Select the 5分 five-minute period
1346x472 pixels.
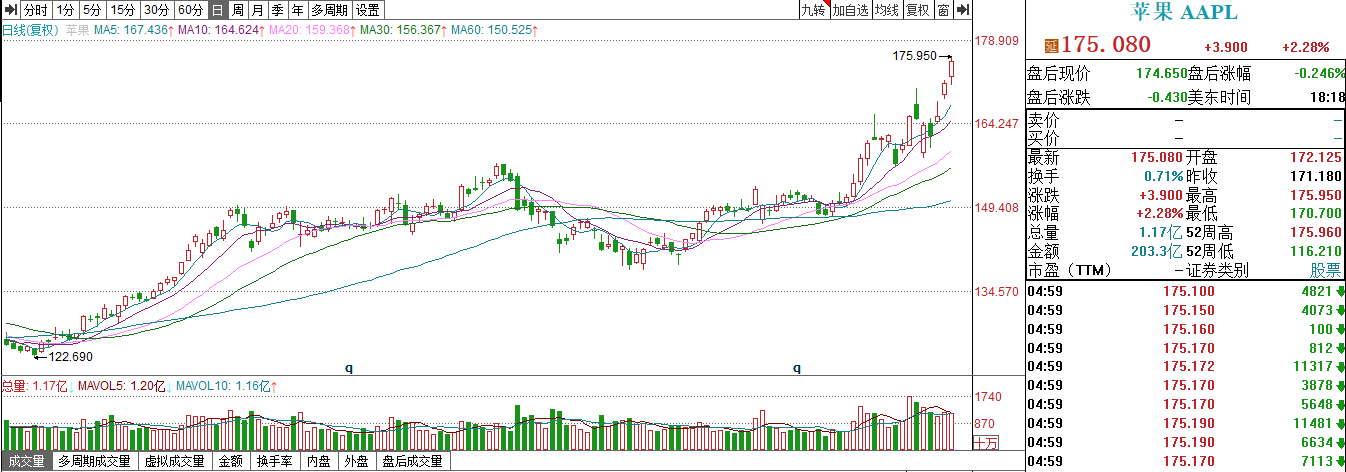[92, 10]
